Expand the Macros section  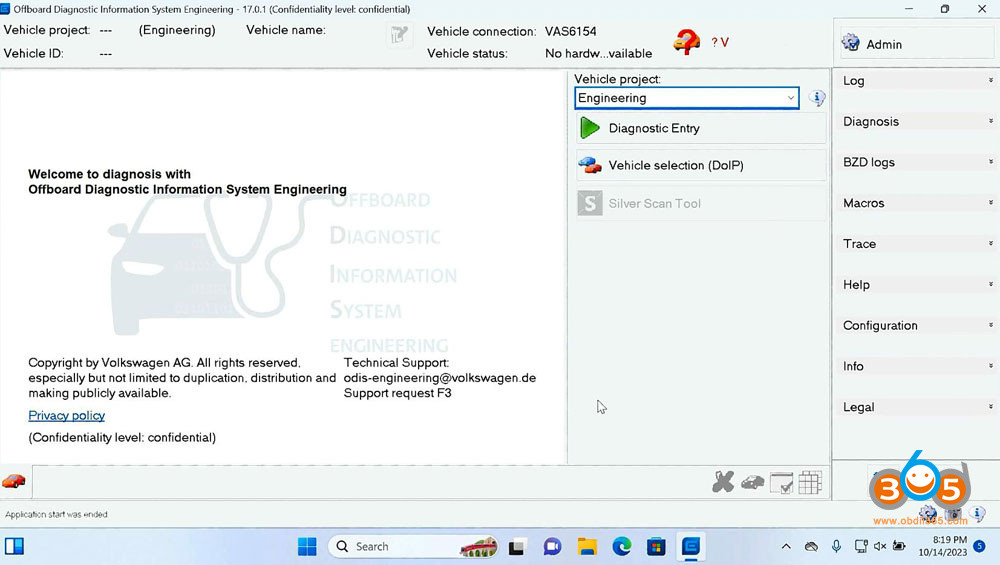[x=916, y=203]
